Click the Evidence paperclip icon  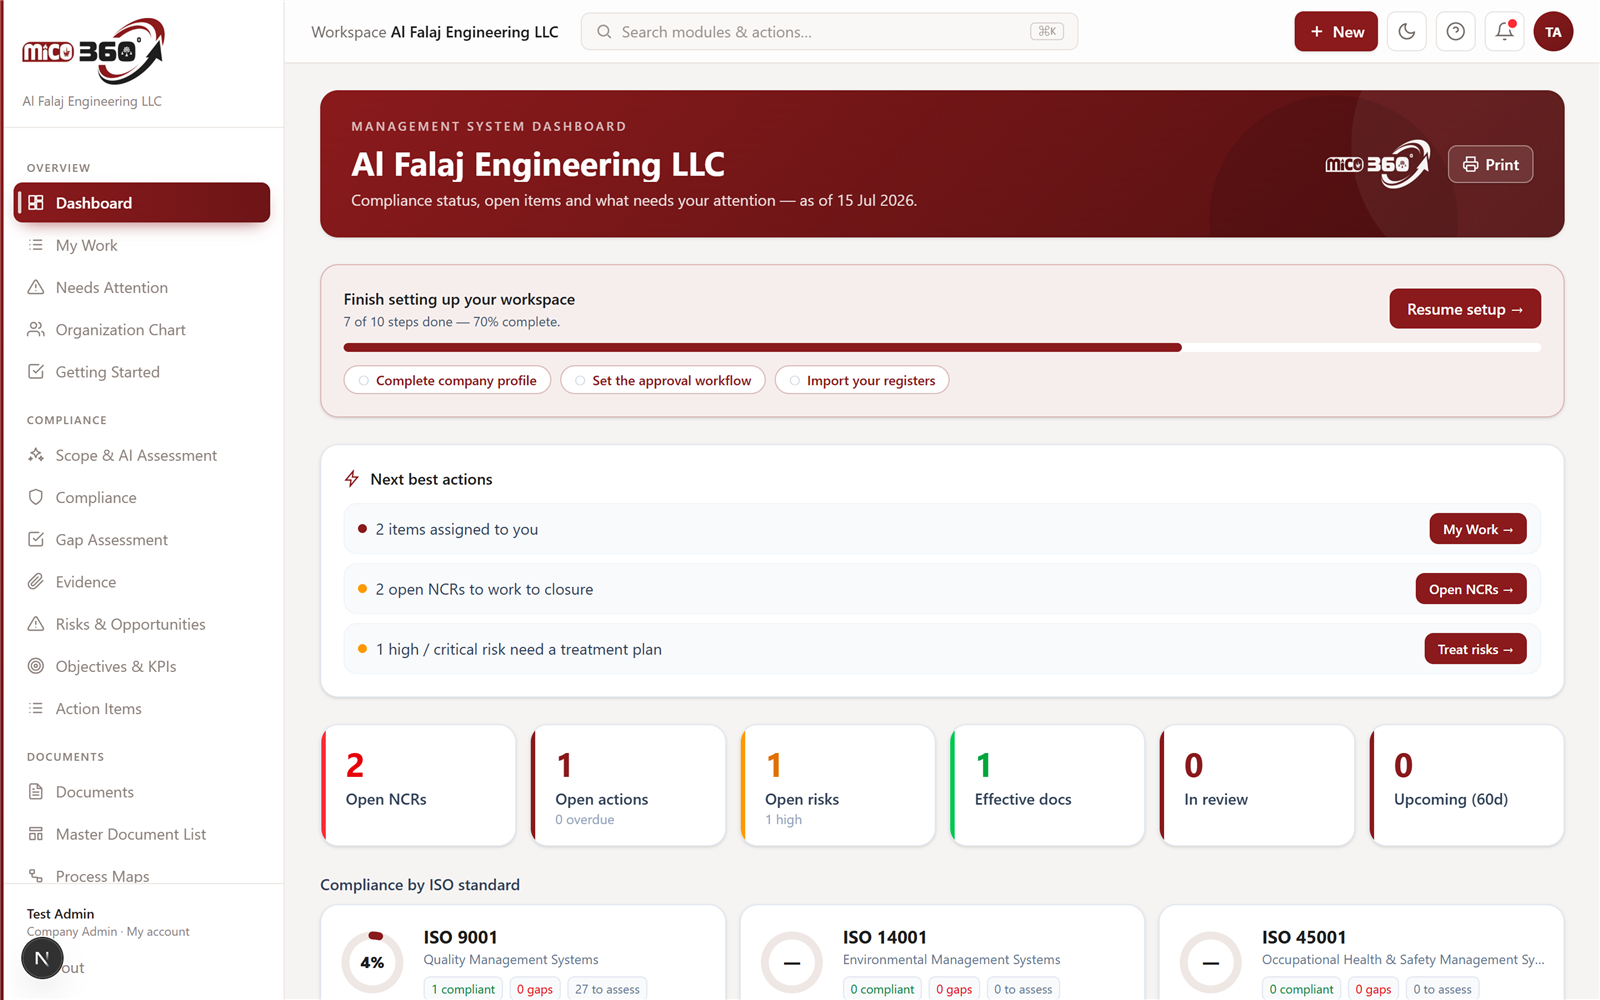click(x=36, y=582)
